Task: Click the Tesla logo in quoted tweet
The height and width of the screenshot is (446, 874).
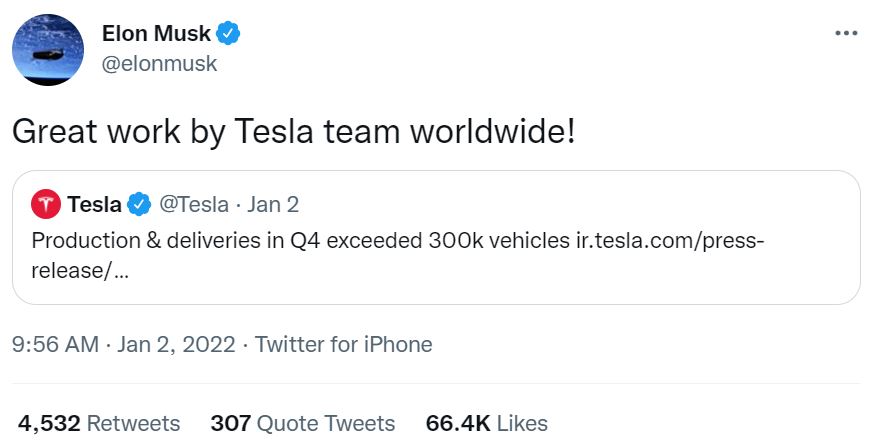Action: click(46, 205)
